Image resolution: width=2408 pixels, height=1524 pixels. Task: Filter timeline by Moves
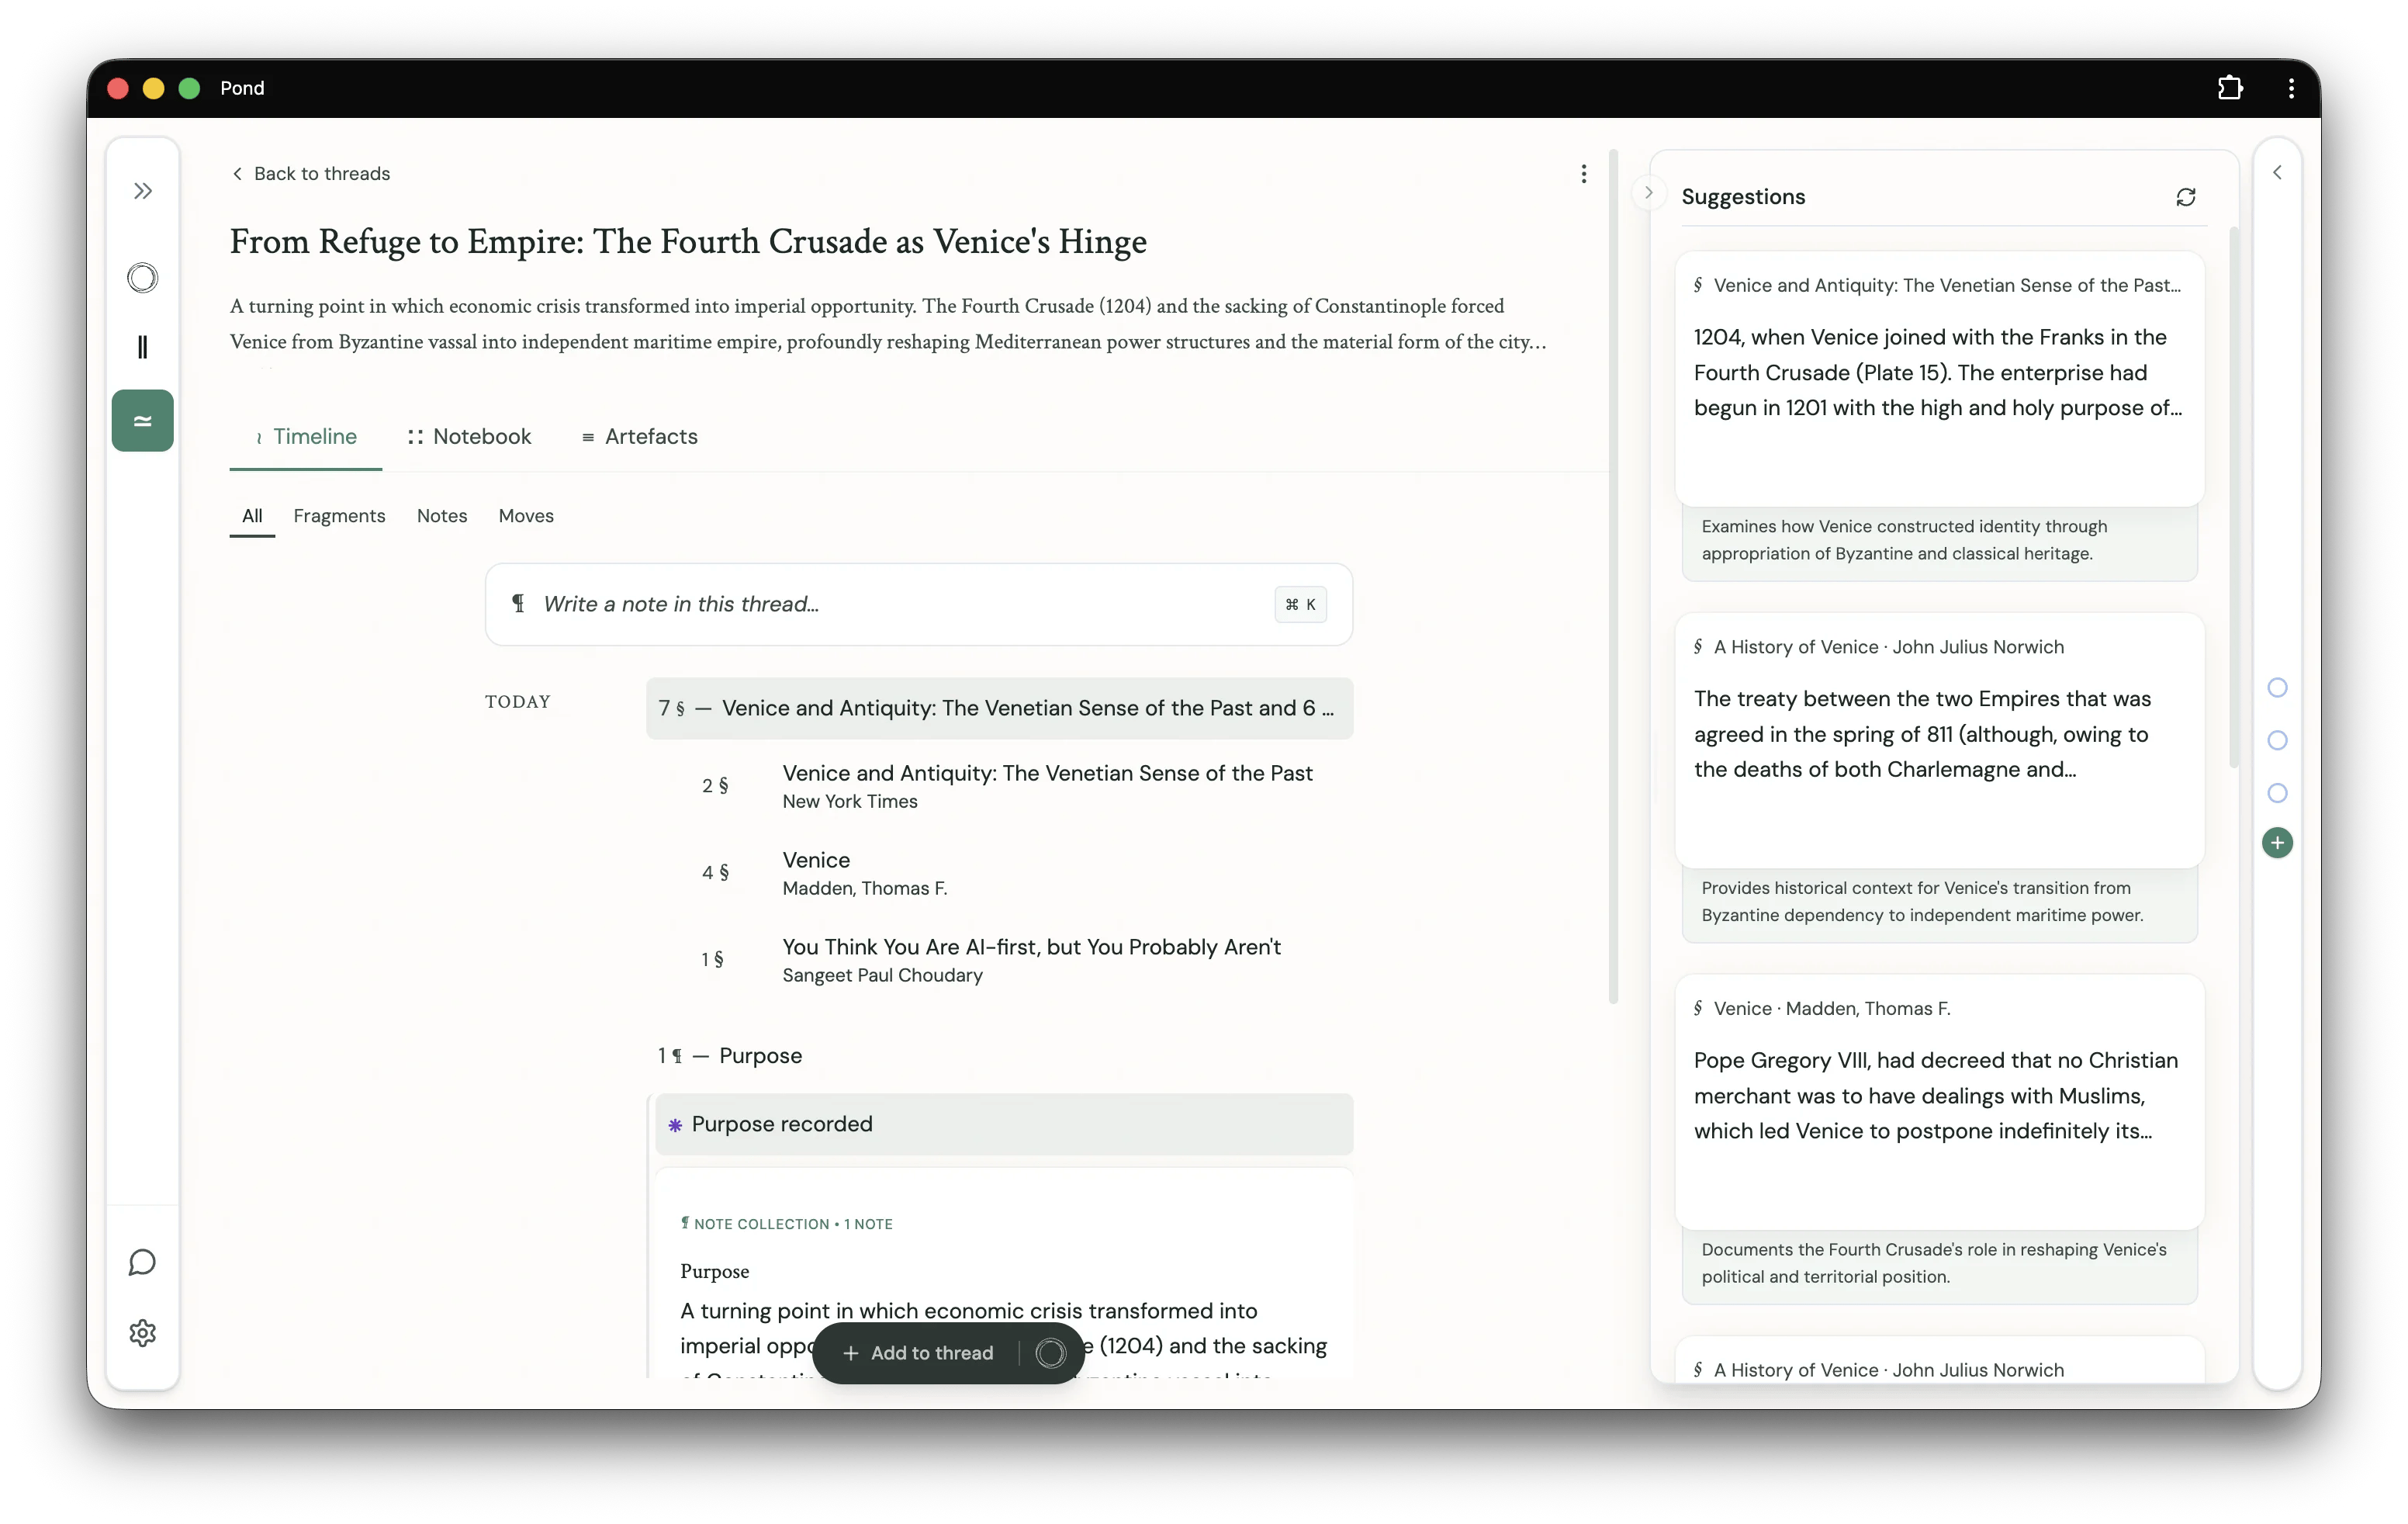[526, 515]
